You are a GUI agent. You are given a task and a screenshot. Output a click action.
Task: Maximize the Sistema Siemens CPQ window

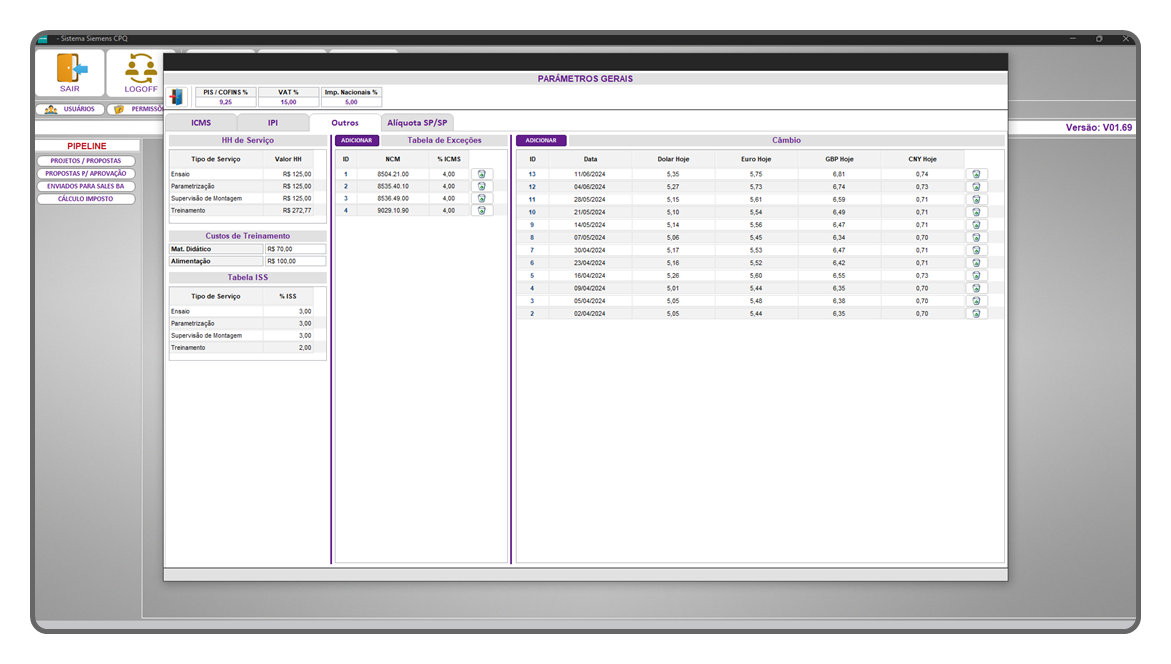(x=1099, y=38)
